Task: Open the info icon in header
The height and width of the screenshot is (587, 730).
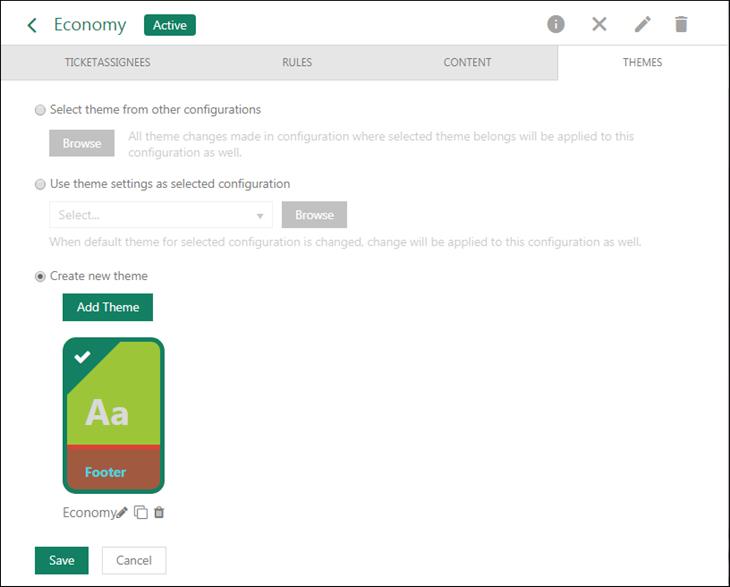Action: pyautogui.click(x=556, y=25)
